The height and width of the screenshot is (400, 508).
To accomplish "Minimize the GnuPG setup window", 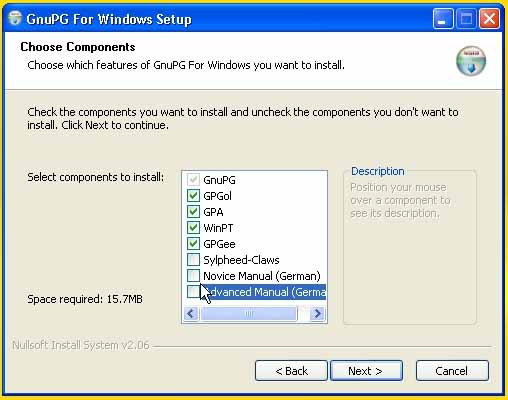I will [443, 19].
